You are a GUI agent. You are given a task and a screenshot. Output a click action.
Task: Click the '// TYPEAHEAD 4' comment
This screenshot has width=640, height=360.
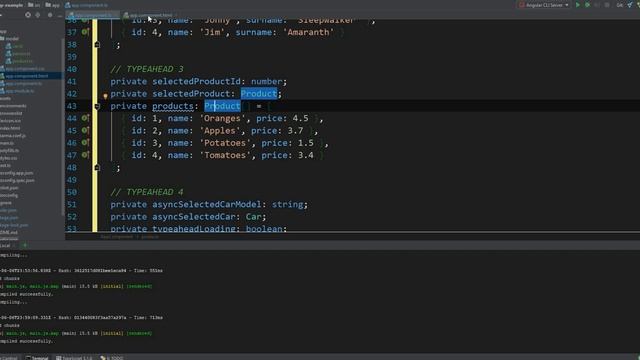147,192
